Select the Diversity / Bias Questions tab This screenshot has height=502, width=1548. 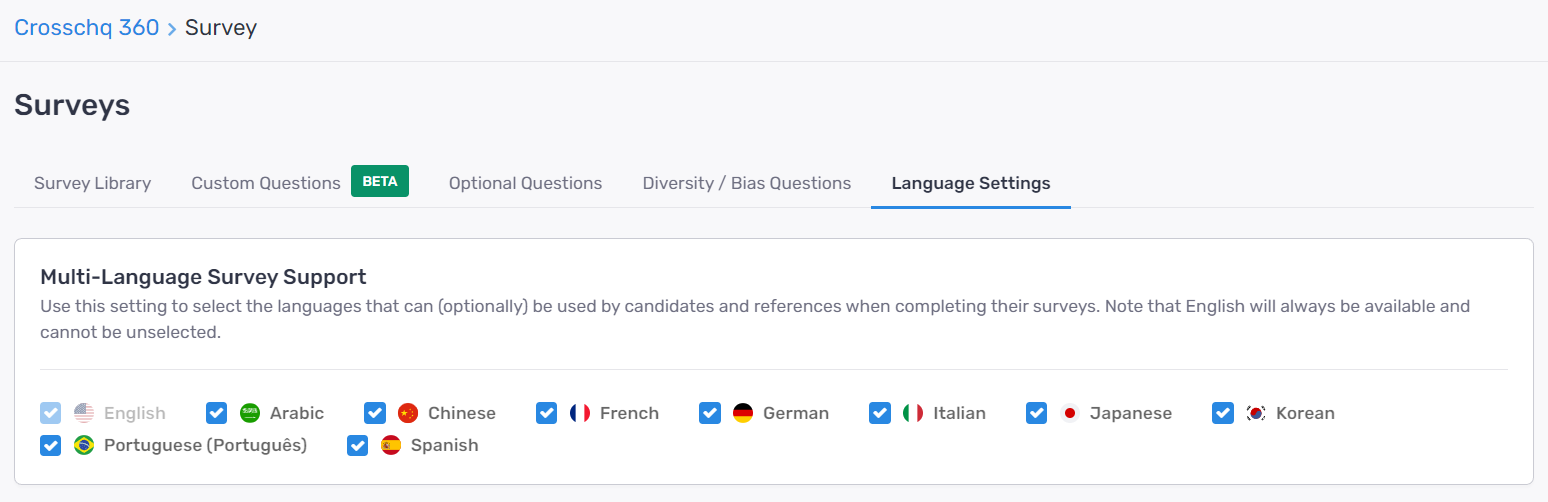(x=747, y=183)
